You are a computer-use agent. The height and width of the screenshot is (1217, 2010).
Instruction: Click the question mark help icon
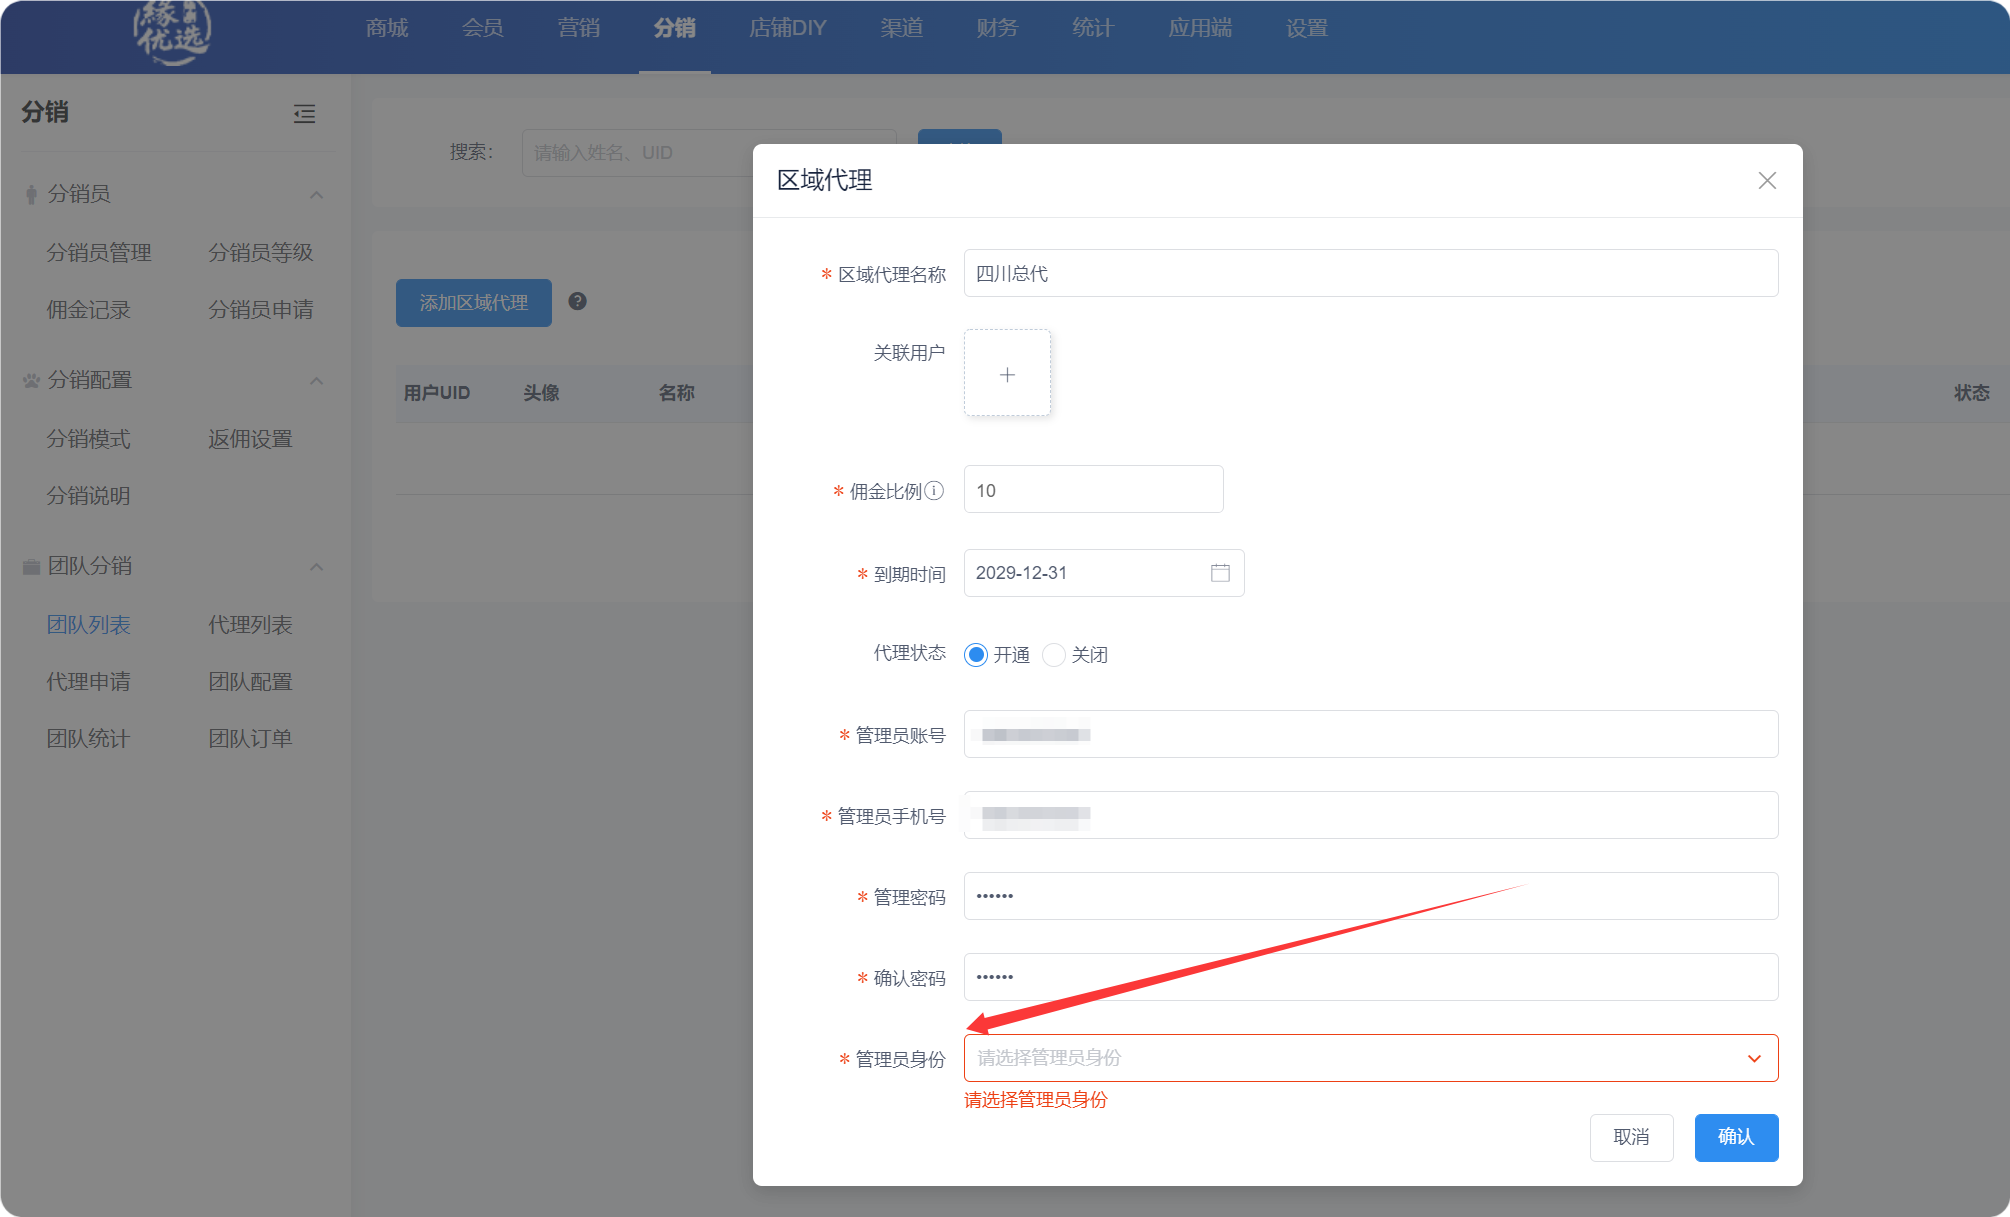[577, 301]
